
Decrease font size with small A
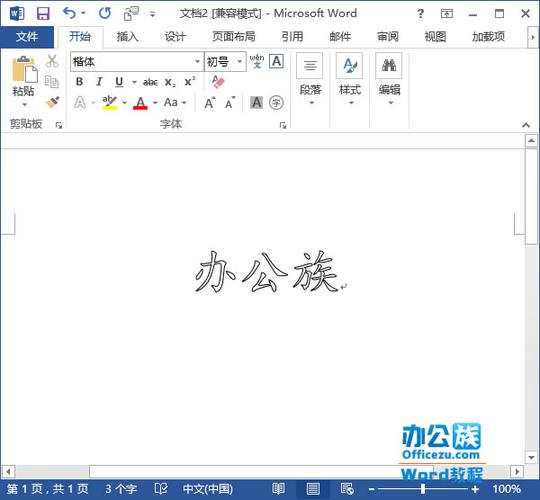(x=230, y=103)
